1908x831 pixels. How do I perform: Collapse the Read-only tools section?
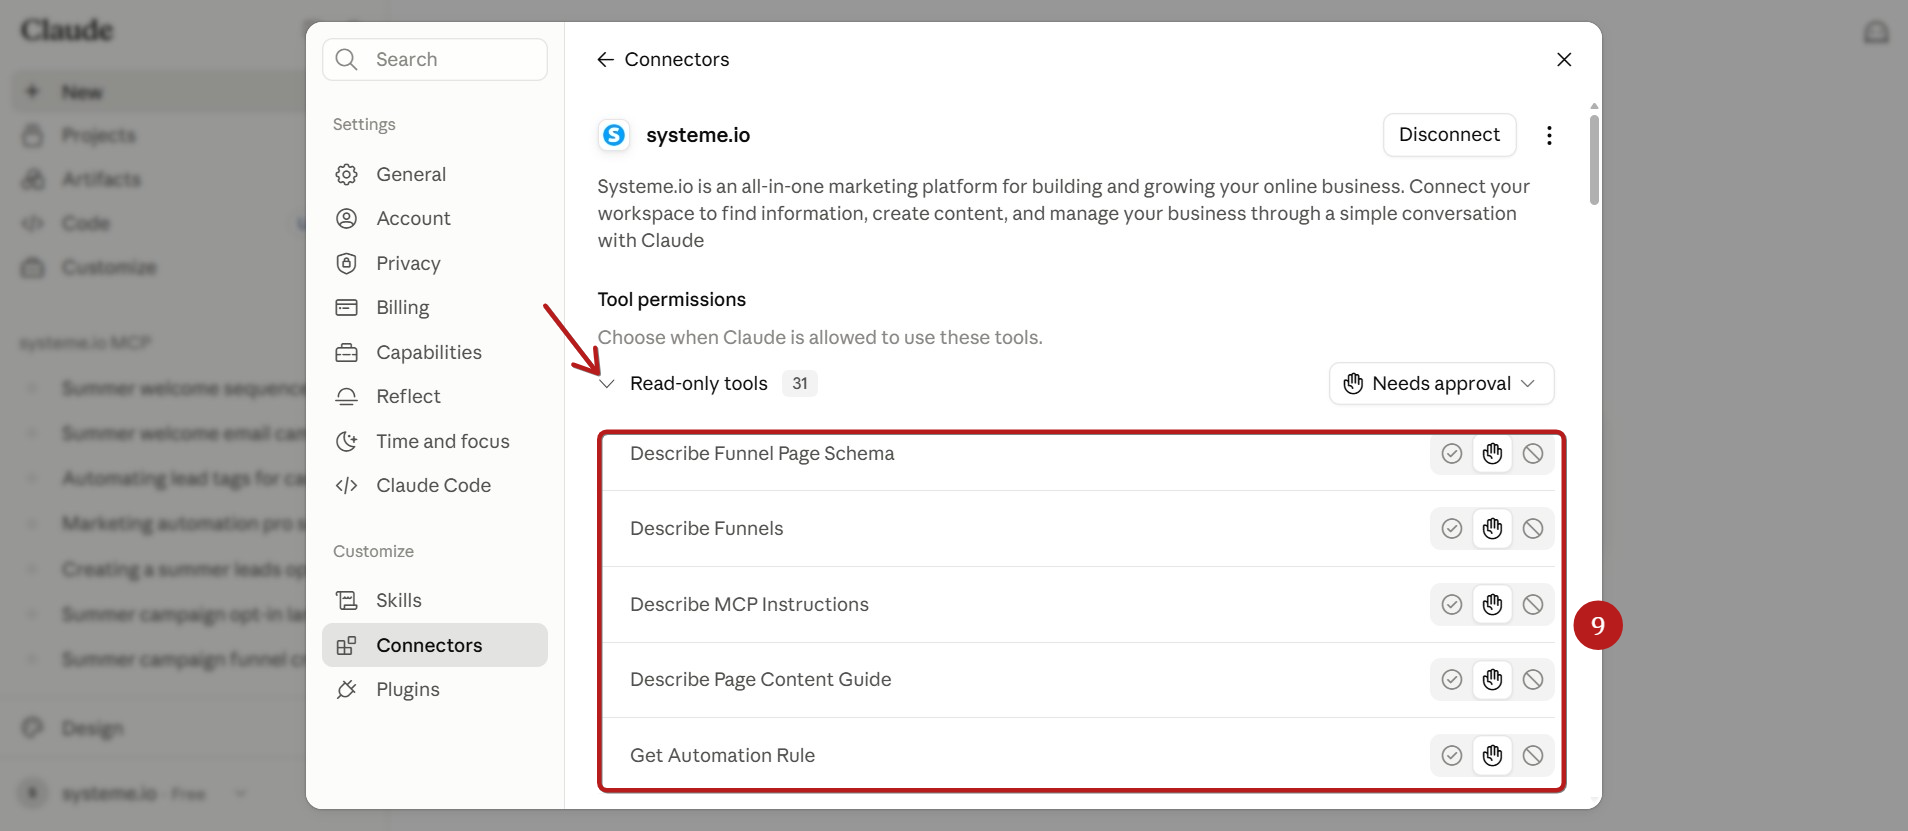coord(607,384)
